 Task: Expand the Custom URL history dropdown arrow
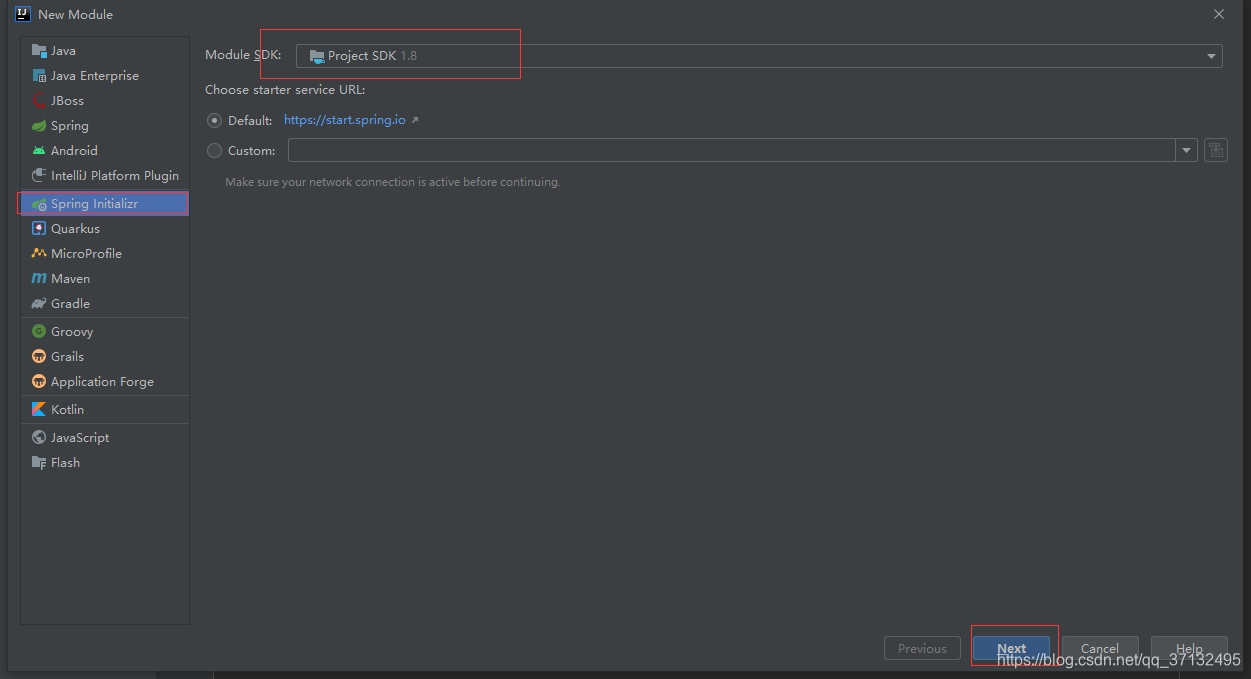pos(1187,150)
